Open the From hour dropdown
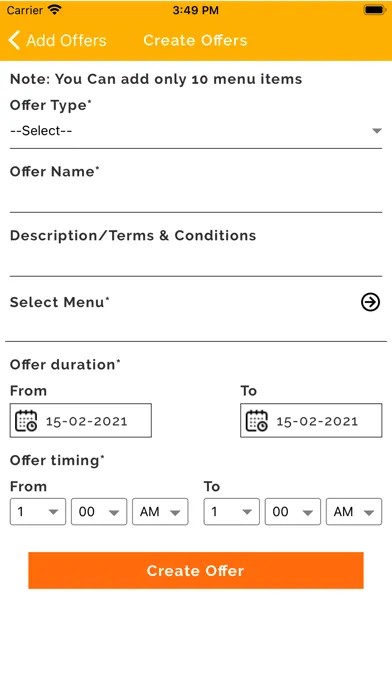Screen dimensions: 392x696 pos(38,512)
